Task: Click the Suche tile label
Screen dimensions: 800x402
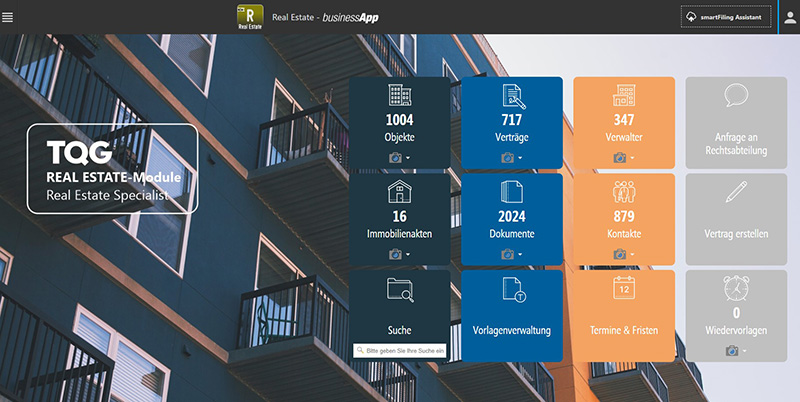Action: [399, 331]
